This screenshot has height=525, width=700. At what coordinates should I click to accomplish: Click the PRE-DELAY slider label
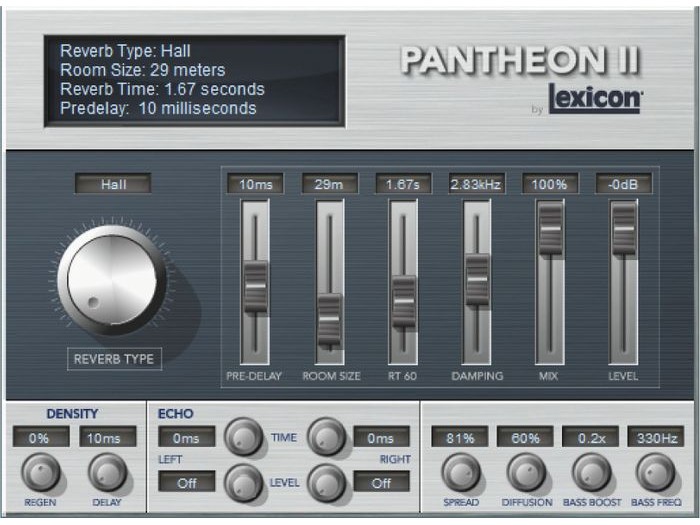[254, 376]
